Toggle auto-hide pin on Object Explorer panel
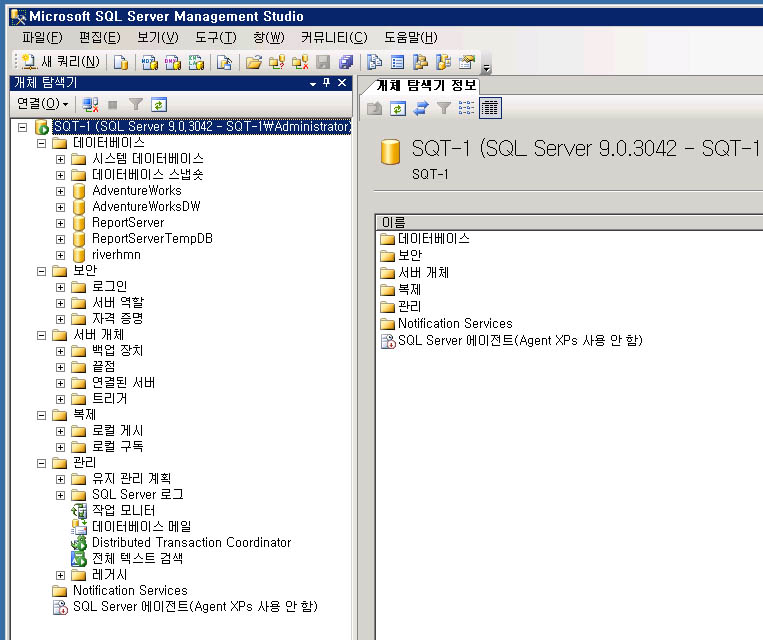 (x=326, y=83)
